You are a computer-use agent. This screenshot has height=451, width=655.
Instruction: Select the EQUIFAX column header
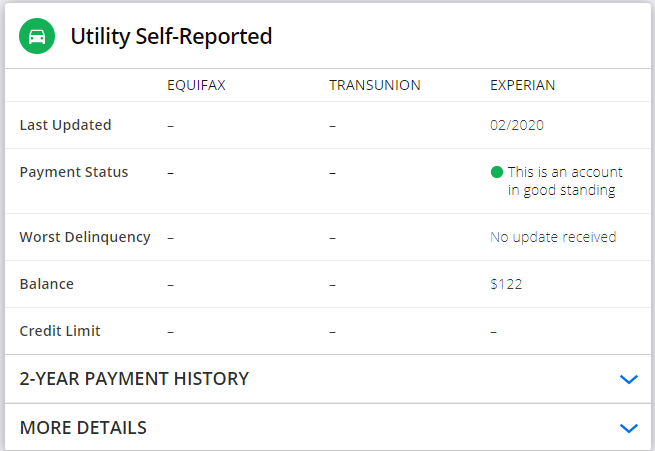tap(196, 85)
